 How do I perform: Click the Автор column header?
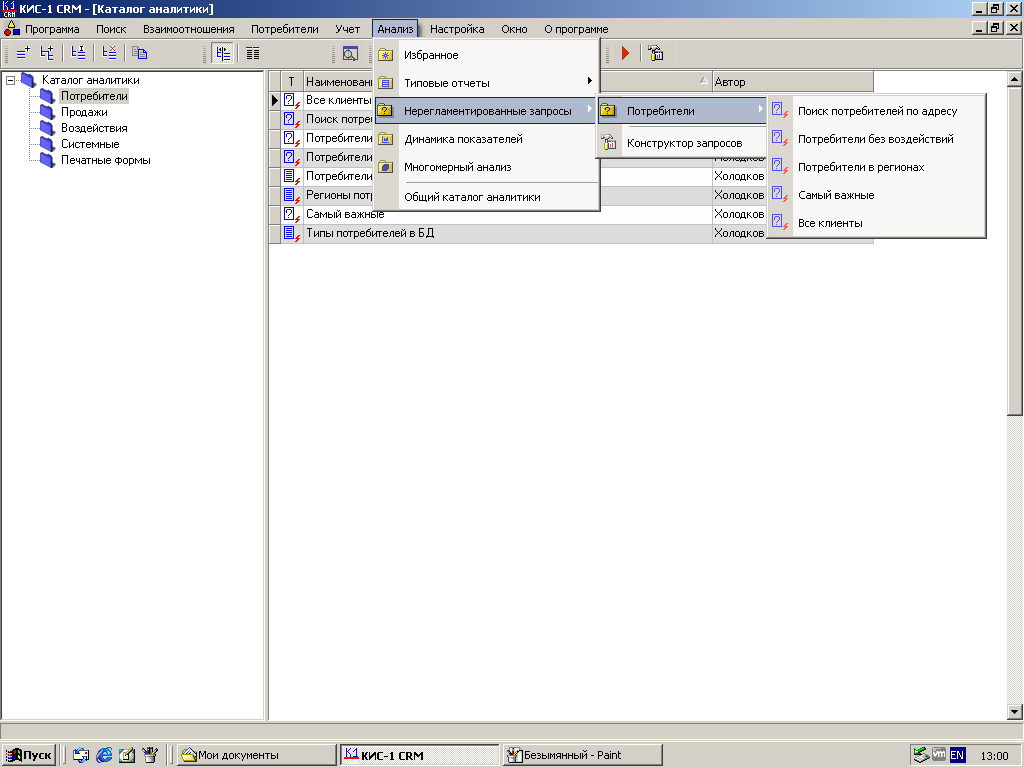[793, 82]
